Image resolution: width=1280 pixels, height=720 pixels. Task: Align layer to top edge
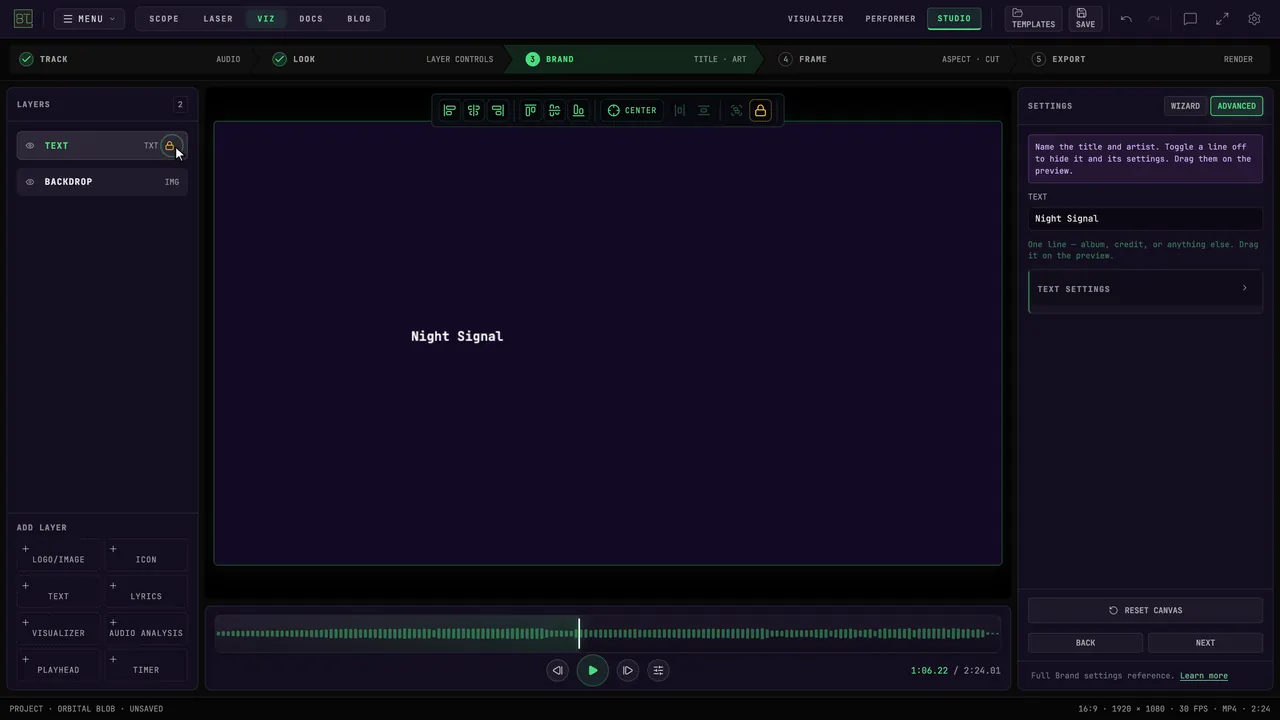531,110
